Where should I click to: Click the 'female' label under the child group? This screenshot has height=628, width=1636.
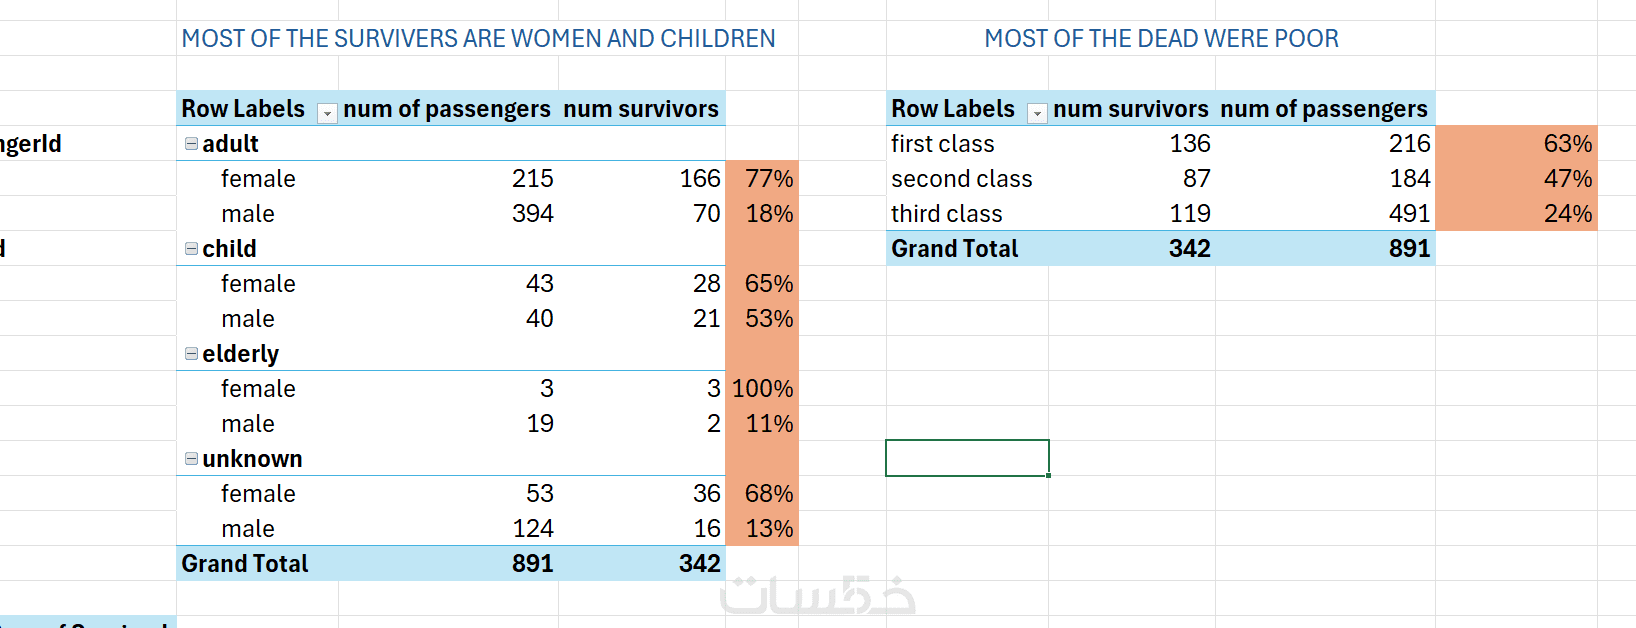pyautogui.click(x=258, y=284)
